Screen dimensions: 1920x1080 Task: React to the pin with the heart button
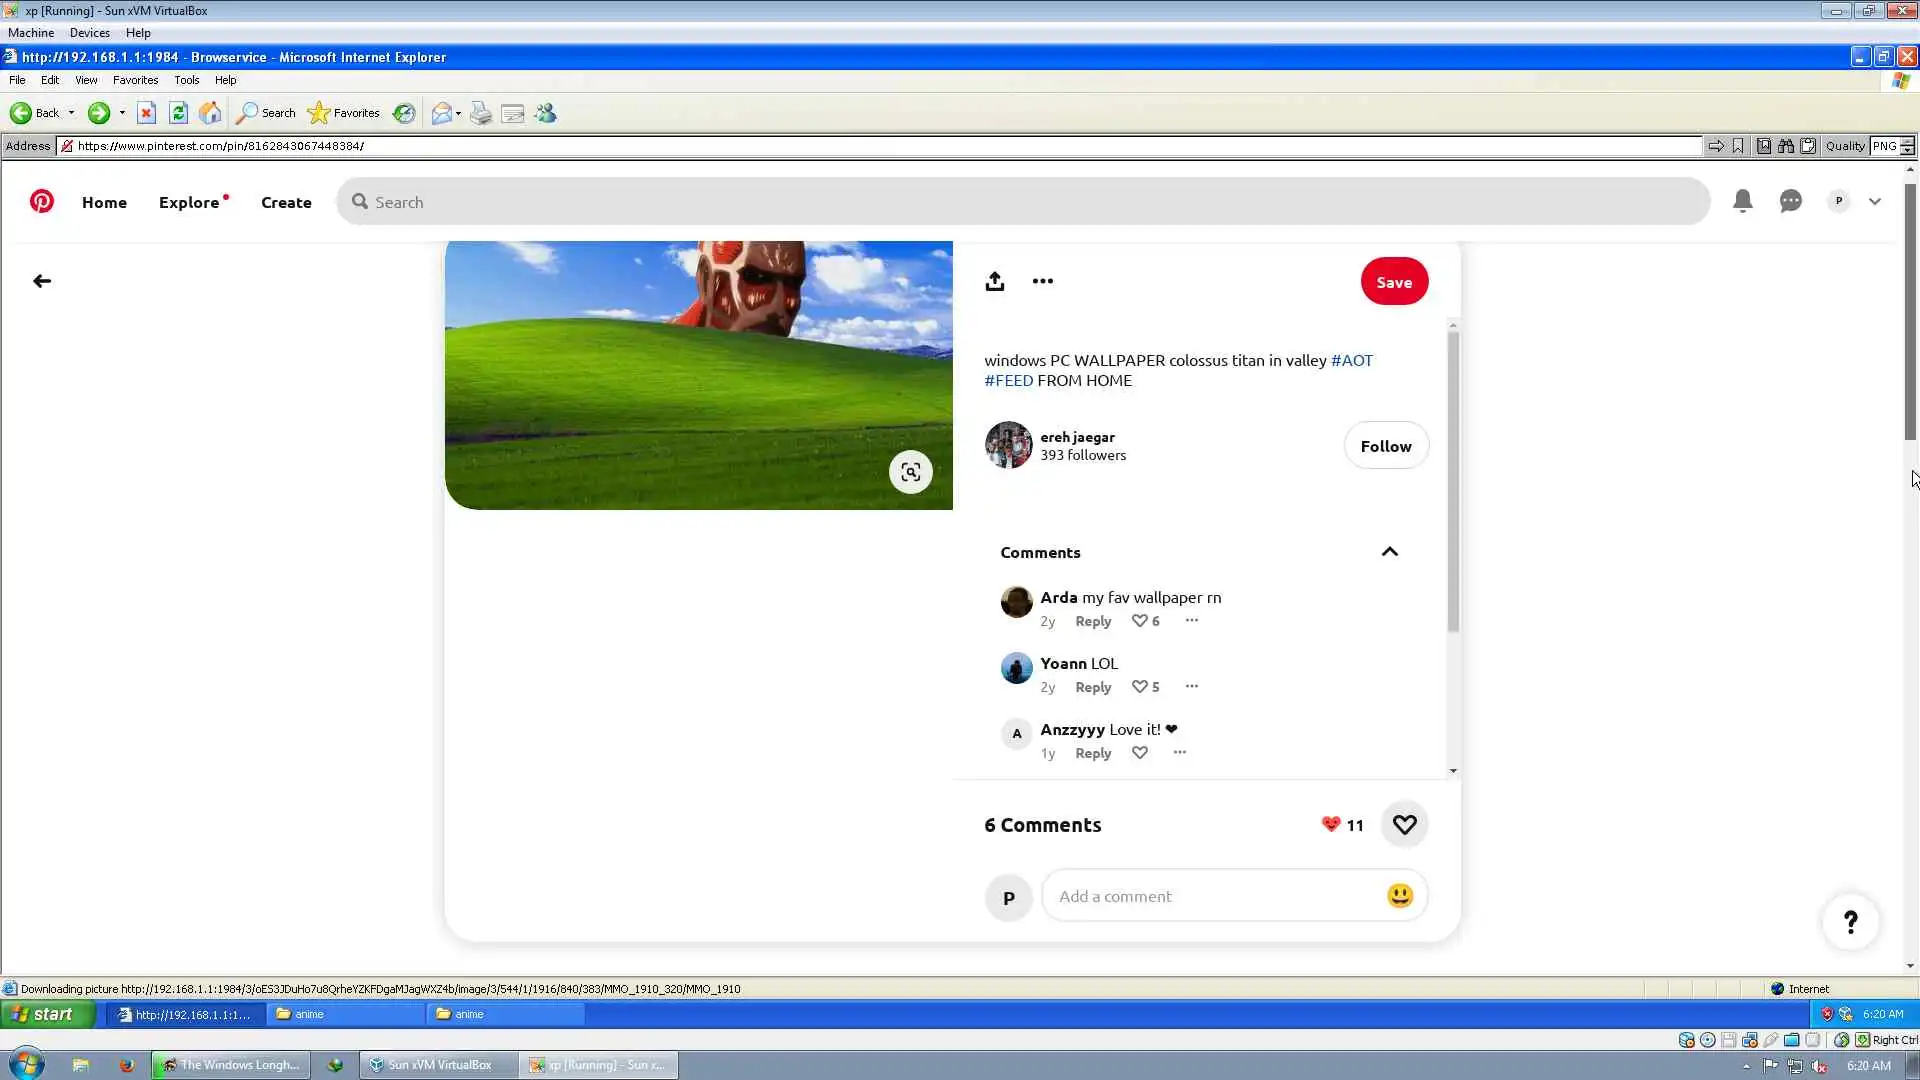click(1404, 824)
